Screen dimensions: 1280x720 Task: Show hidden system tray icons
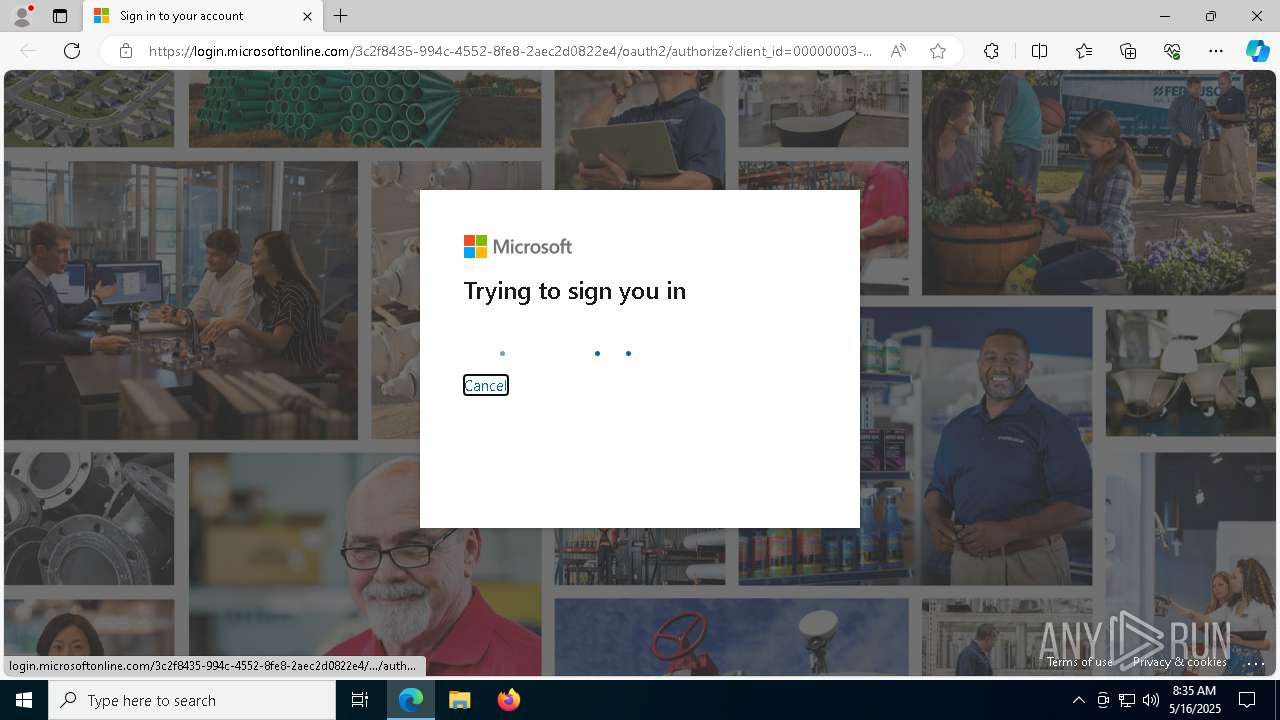[1078, 700]
